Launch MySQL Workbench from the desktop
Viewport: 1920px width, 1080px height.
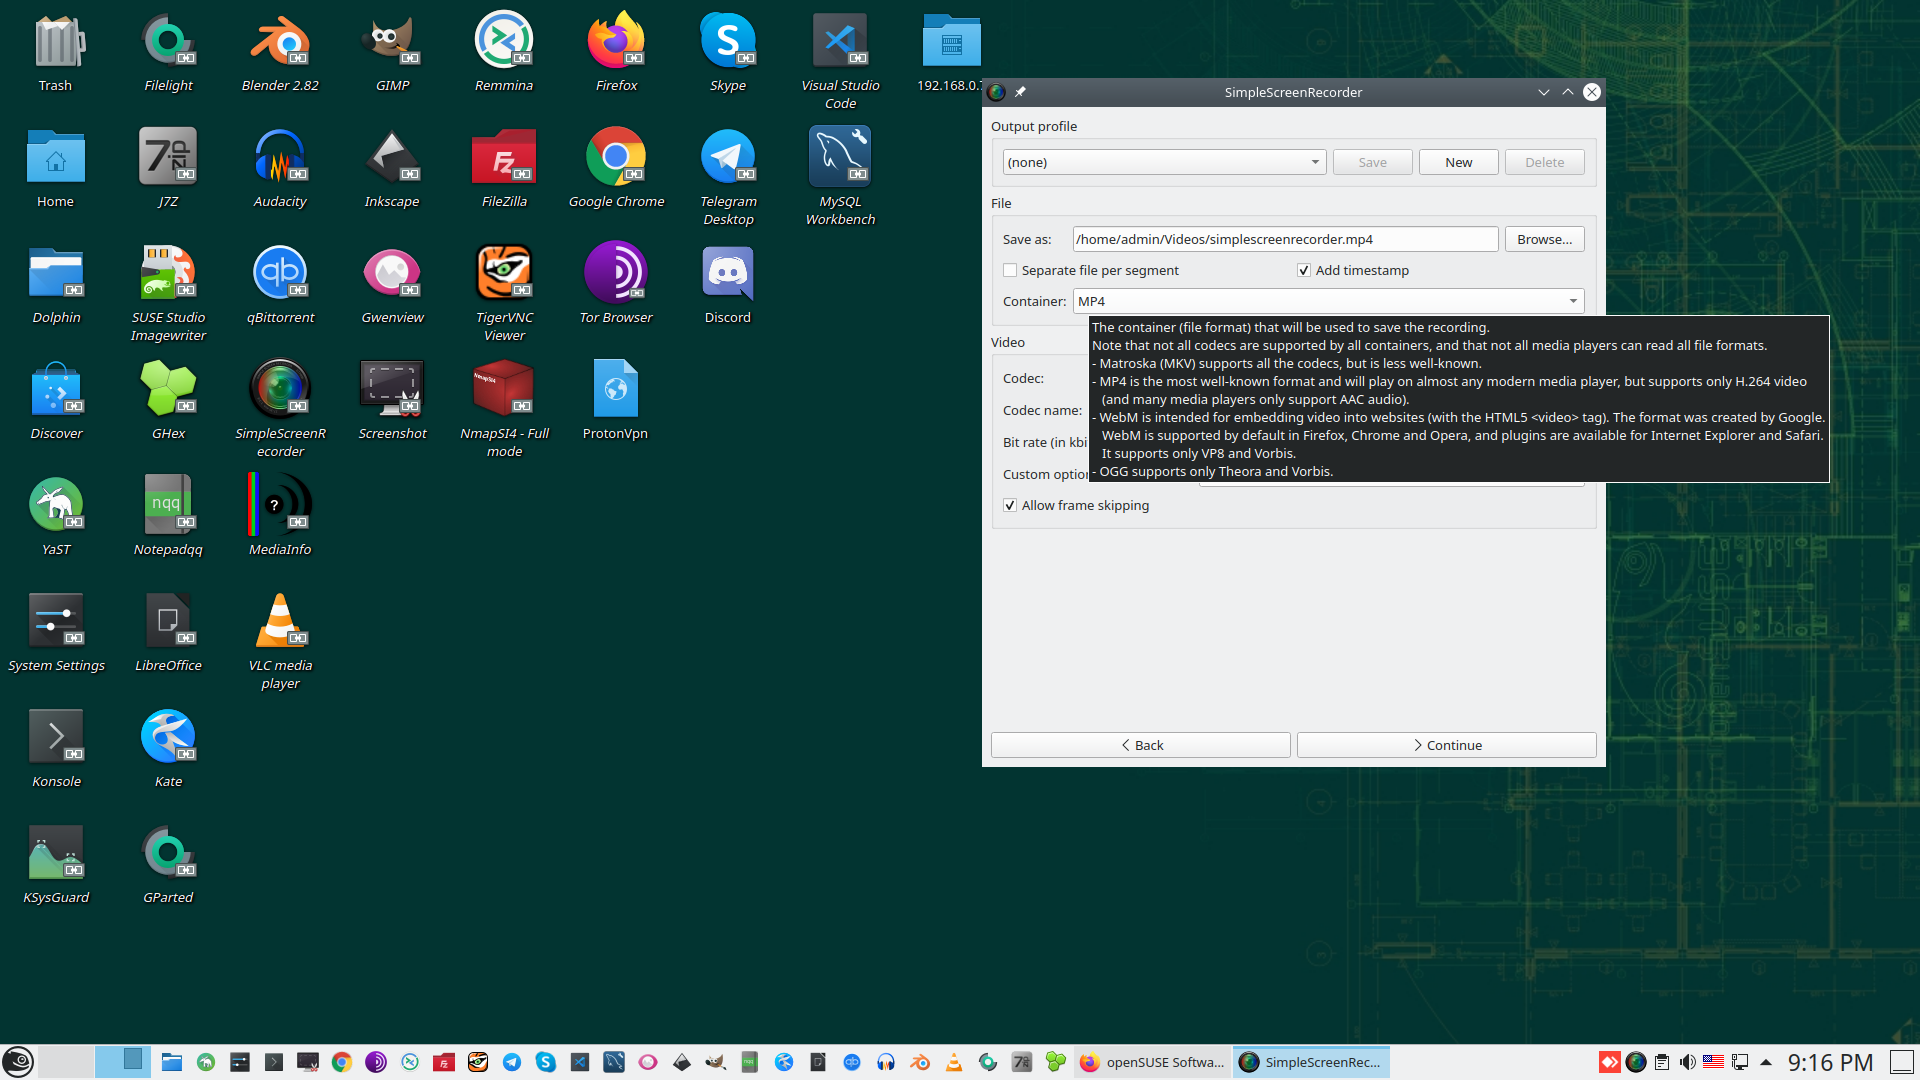tap(840, 158)
